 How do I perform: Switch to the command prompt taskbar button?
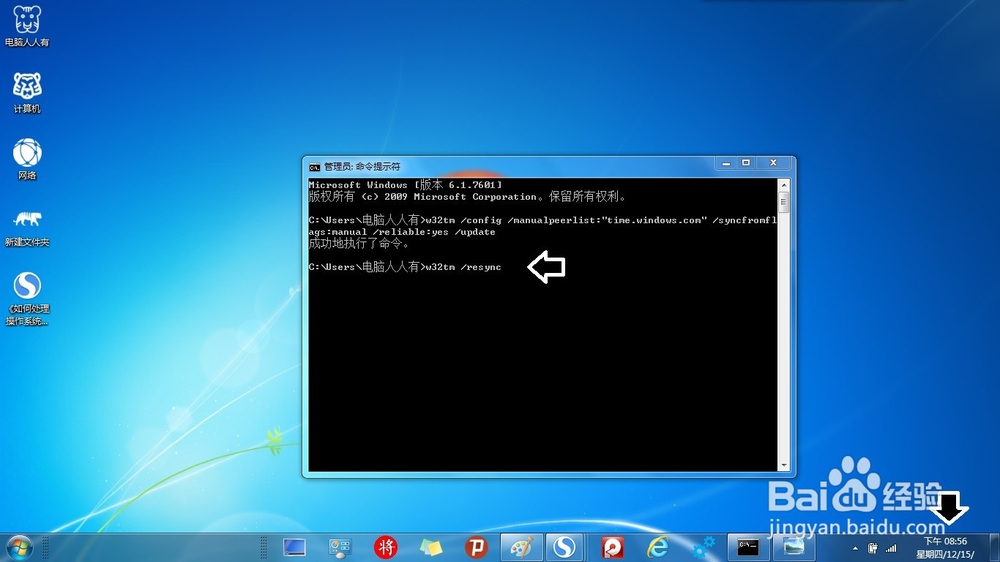click(x=747, y=547)
